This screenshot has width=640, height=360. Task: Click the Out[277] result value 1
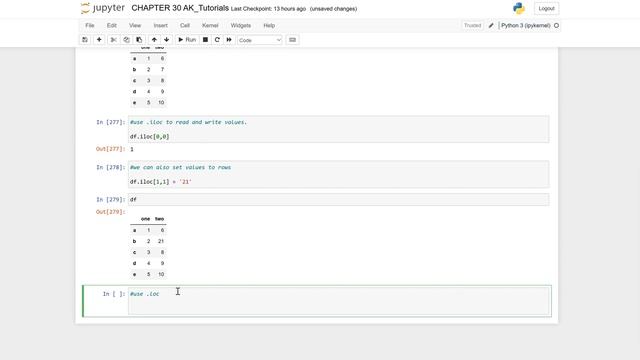click(x=132, y=149)
